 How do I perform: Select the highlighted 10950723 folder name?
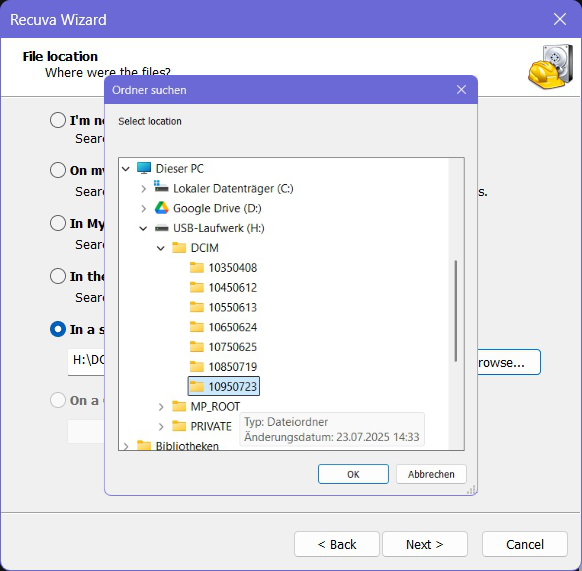point(232,386)
